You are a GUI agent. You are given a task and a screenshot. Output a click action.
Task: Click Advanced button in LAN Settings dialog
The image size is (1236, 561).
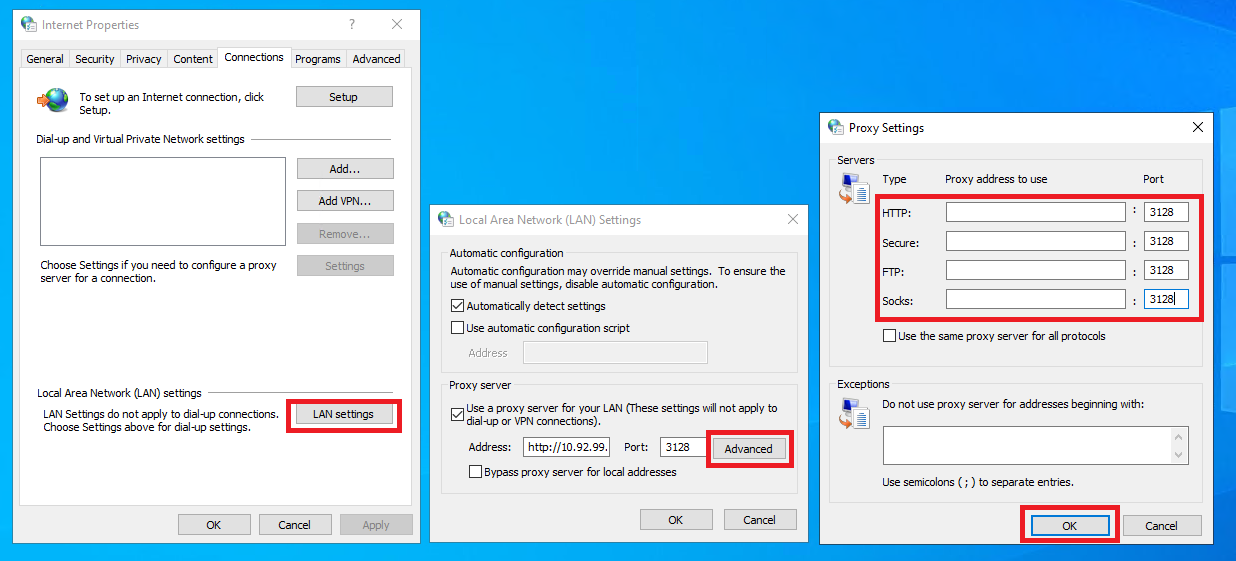point(749,449)
